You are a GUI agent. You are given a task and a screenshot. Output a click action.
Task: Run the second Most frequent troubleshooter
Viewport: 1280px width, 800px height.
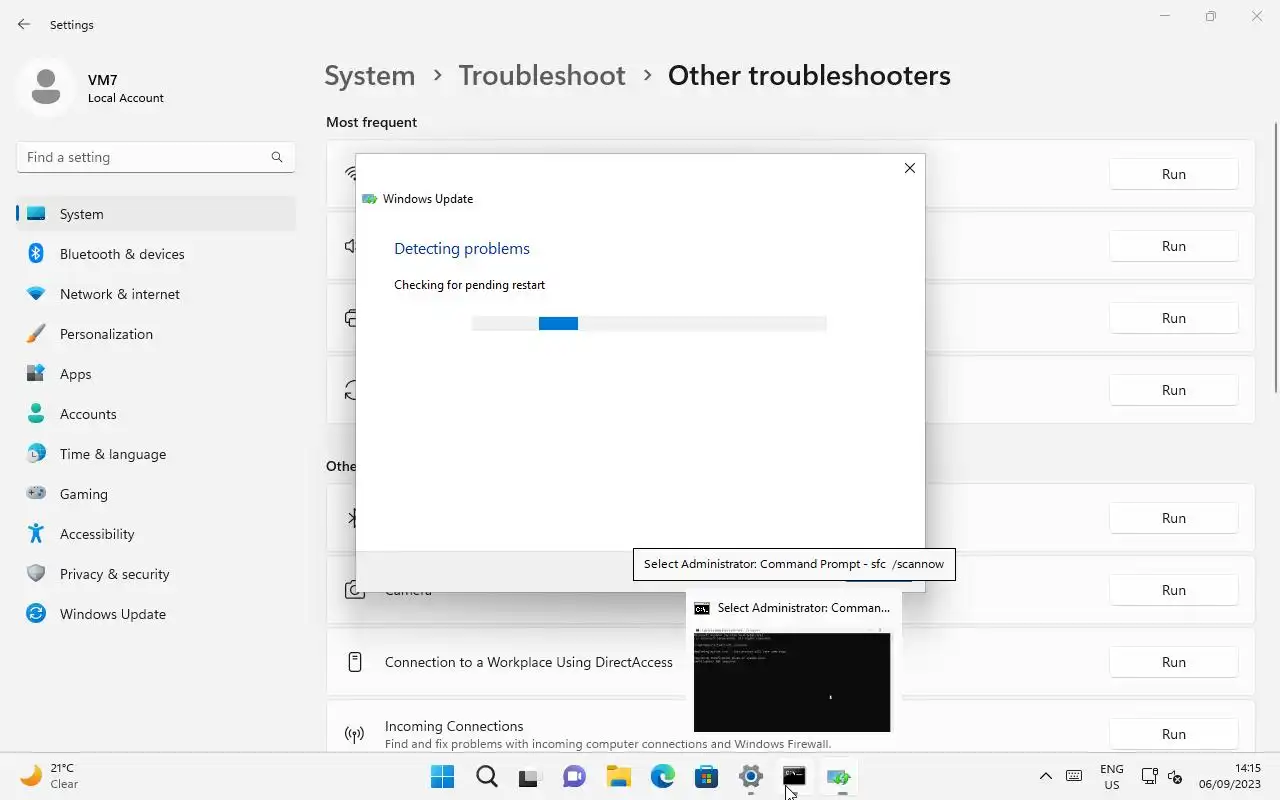(1174, 246)
